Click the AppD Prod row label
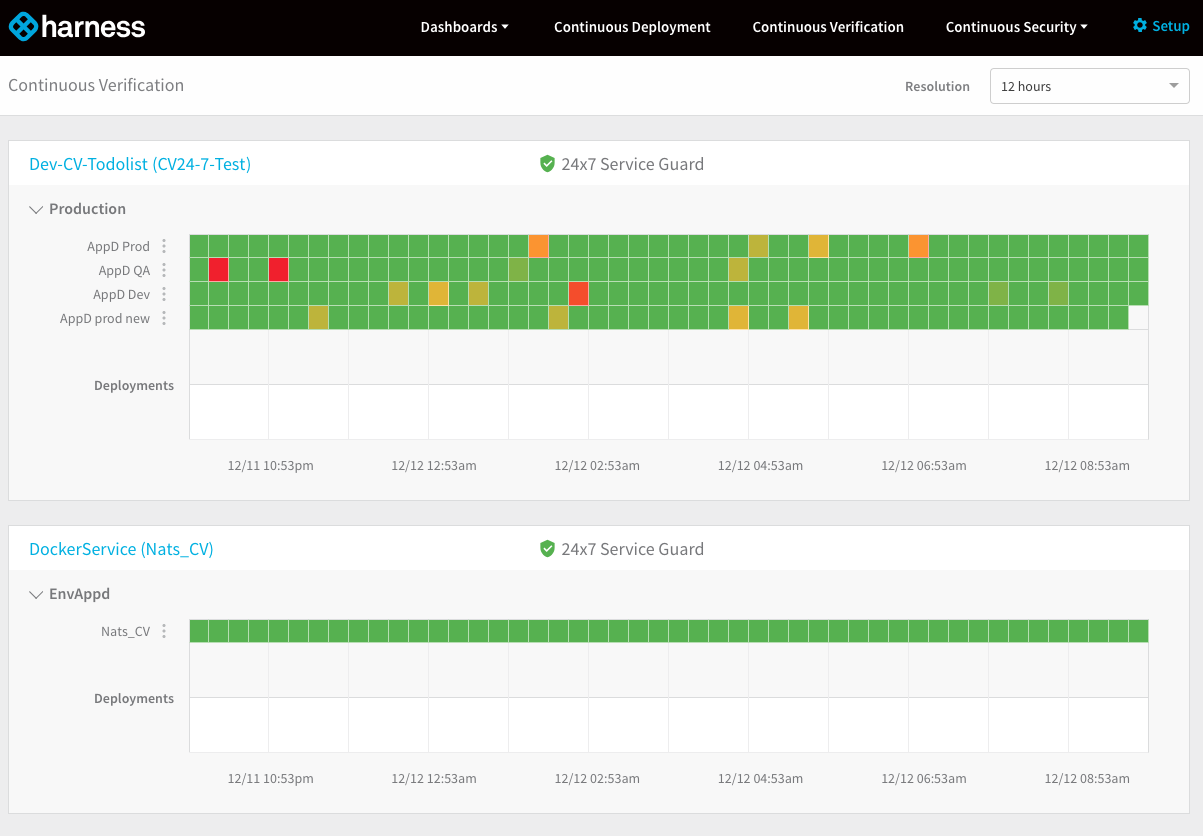1203x836 pixels. (x=118, y=246)
